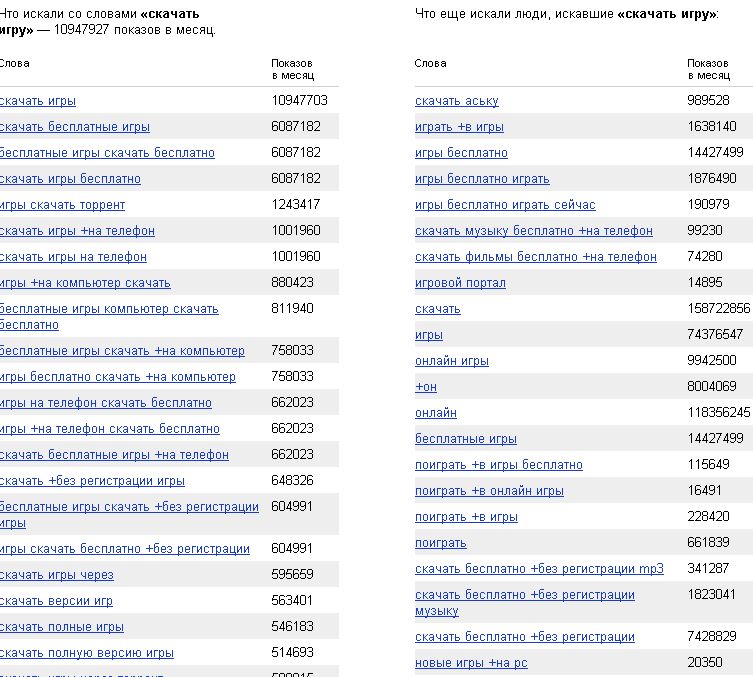
Task: Click the count 514693
Action: click(x=292, y=652)
